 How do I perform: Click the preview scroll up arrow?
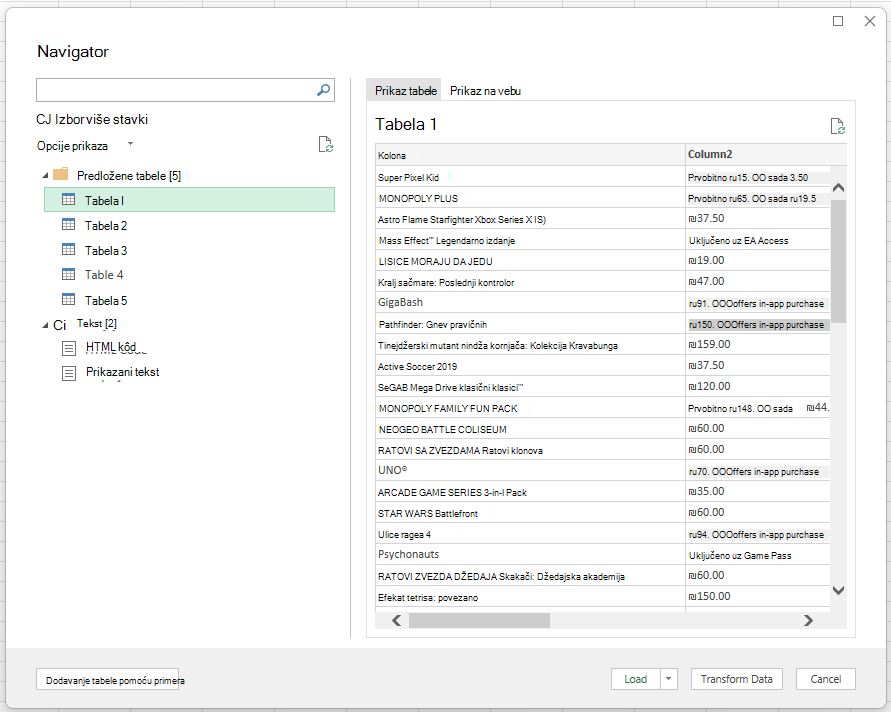[838, 187]
